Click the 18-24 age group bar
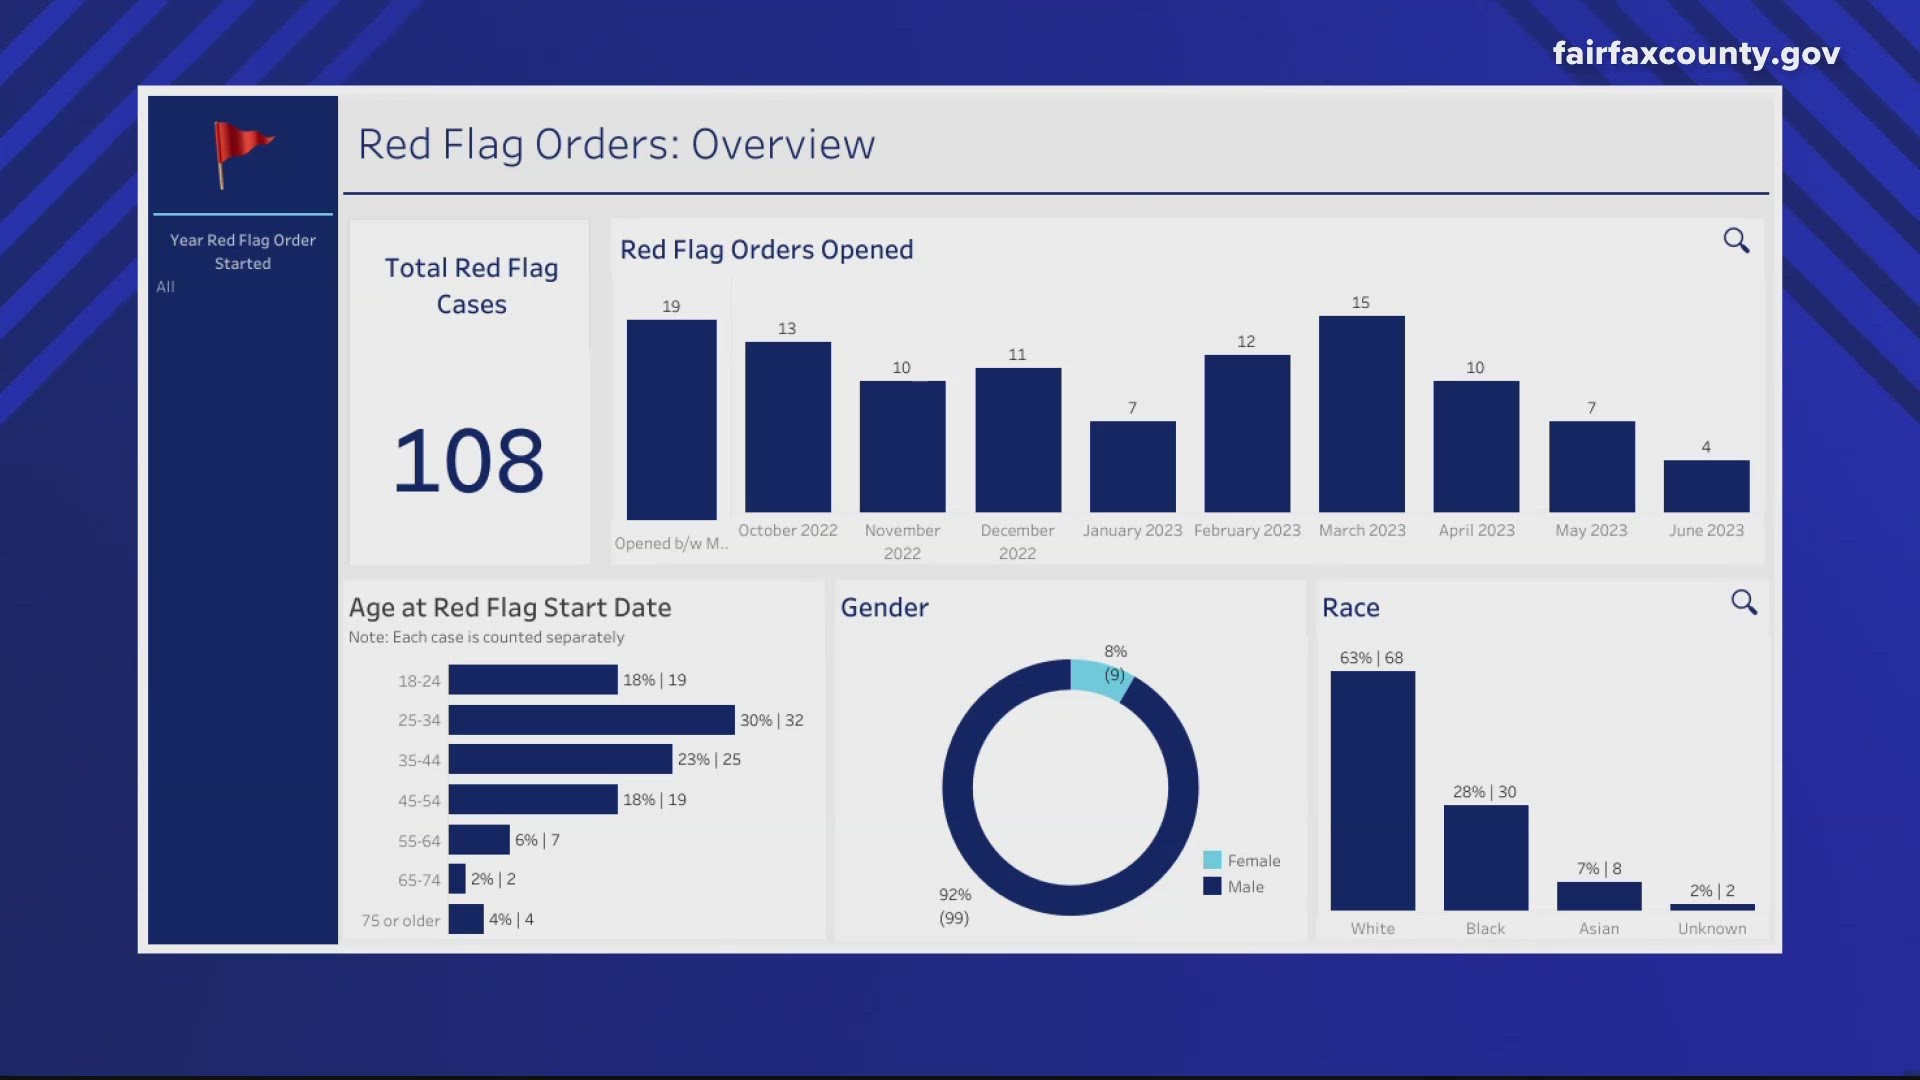Viewport: 1920px width, 1080px height. (533, 680)
